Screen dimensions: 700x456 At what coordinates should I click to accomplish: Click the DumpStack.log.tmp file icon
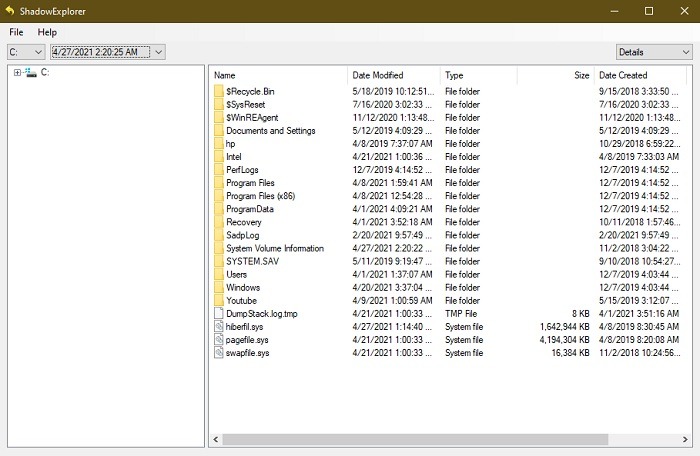tap(219, 314)
